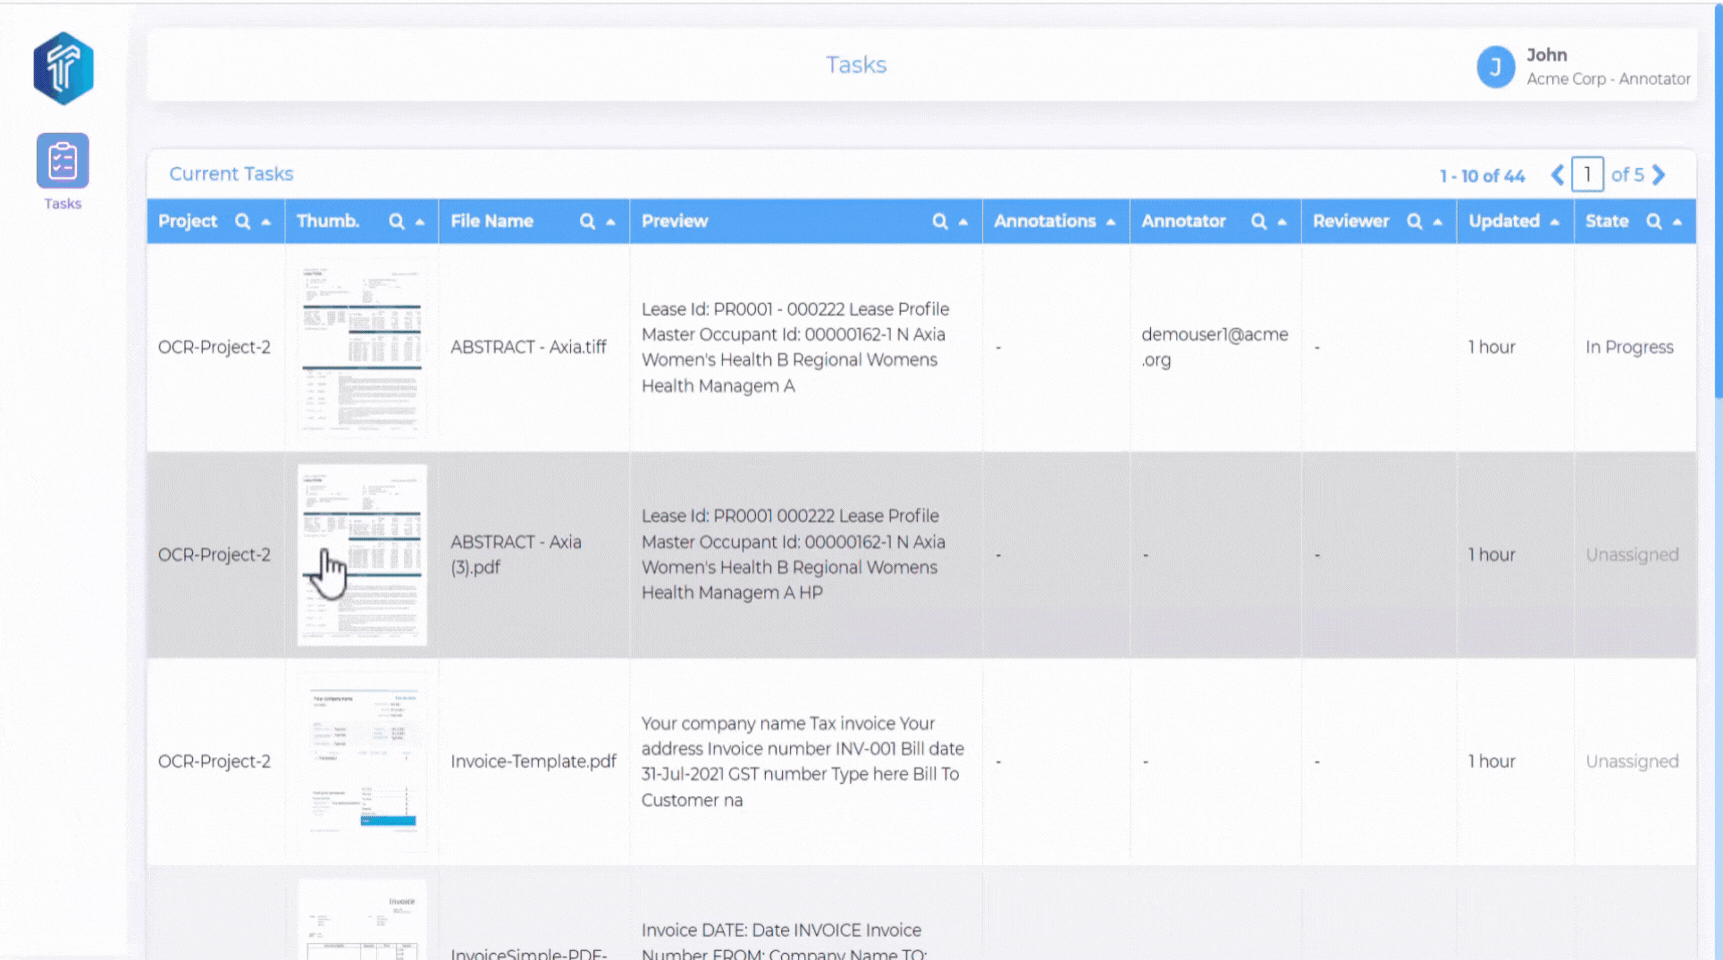The height and width of the screenshot is (960, 1723).
Task: Search the Thumb. column
Action: [x=397, y=222]
